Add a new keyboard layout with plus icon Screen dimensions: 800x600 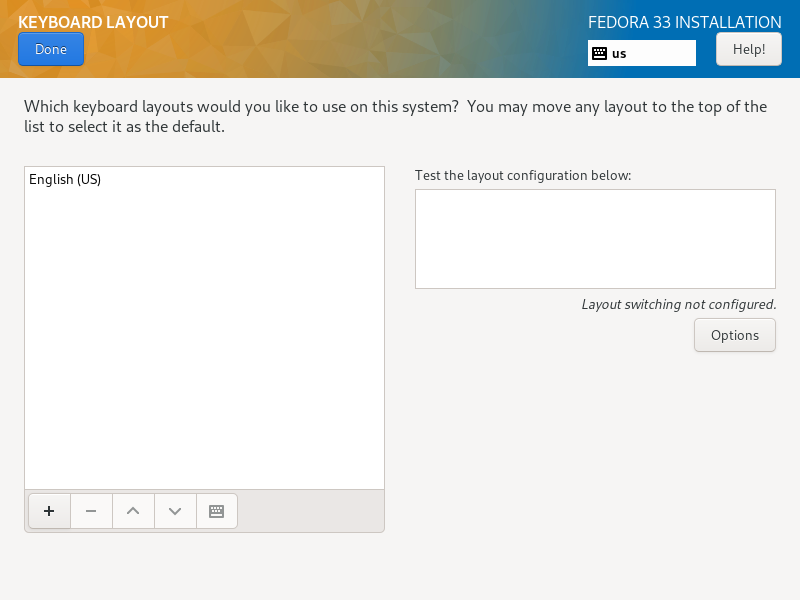(x=49, y=511)
